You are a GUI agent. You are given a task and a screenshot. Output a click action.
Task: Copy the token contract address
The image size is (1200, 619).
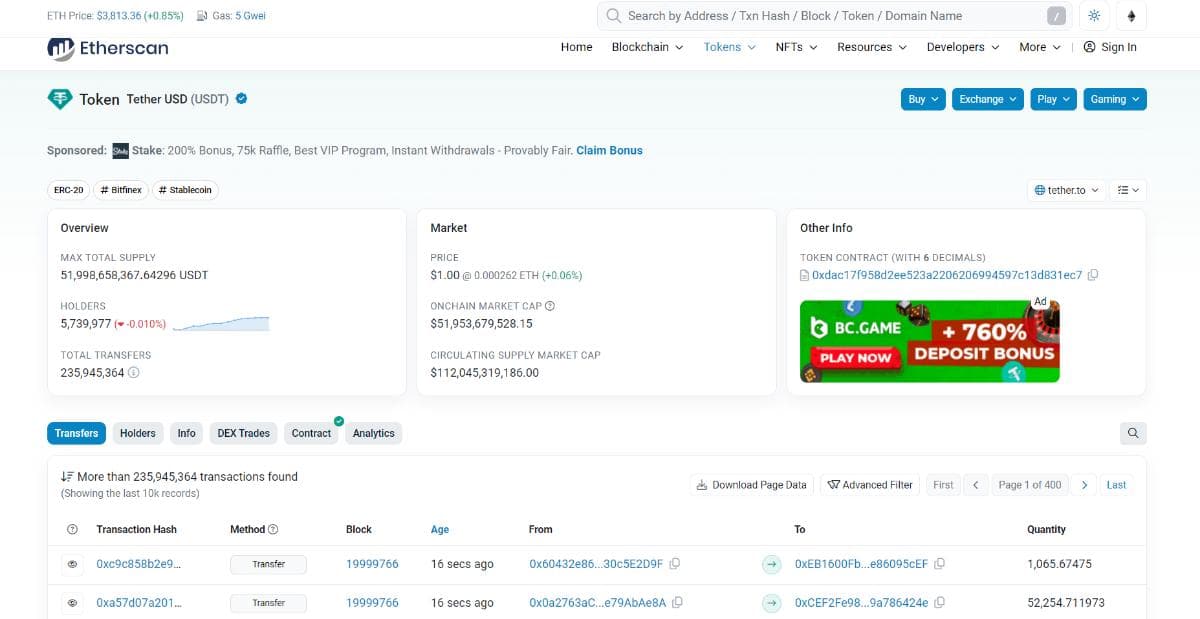point(1092,274)
